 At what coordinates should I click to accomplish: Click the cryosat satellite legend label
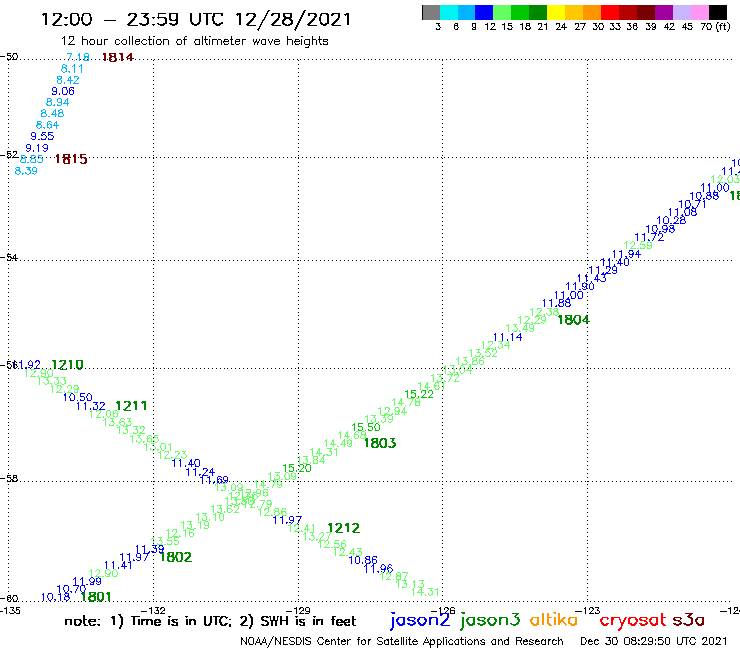633,620
